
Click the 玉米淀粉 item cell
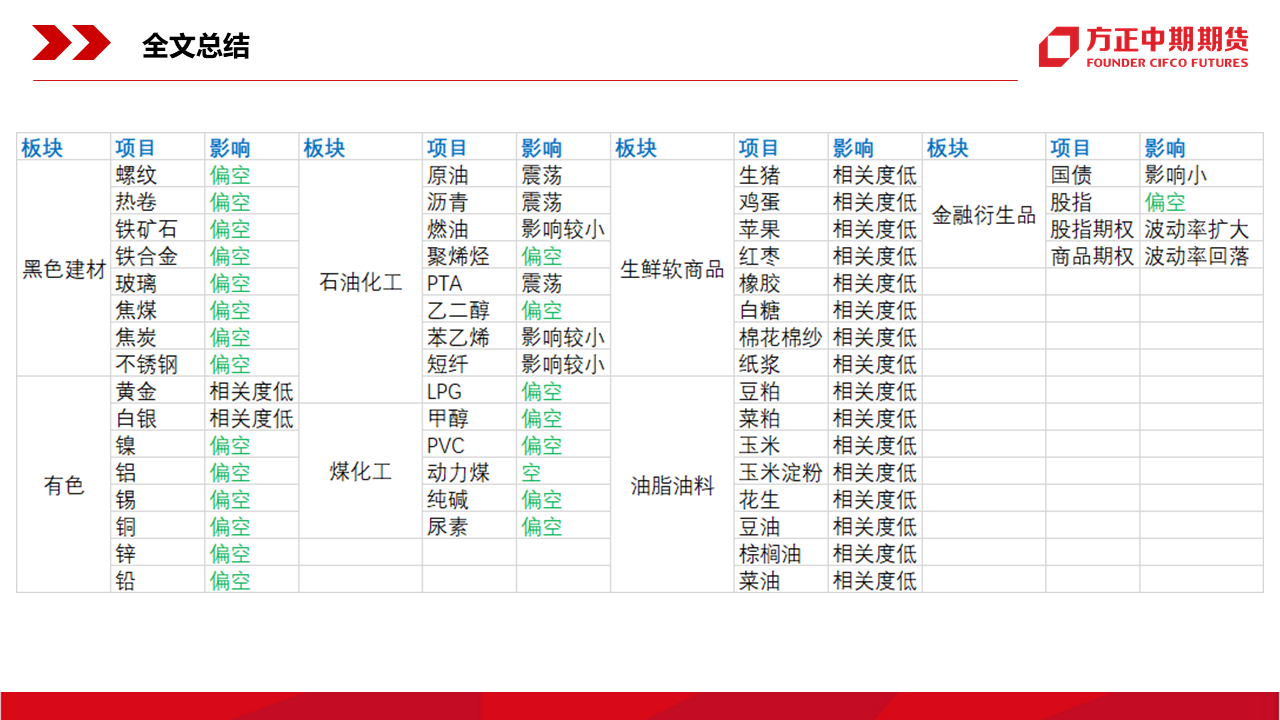(x=781, y=472)
